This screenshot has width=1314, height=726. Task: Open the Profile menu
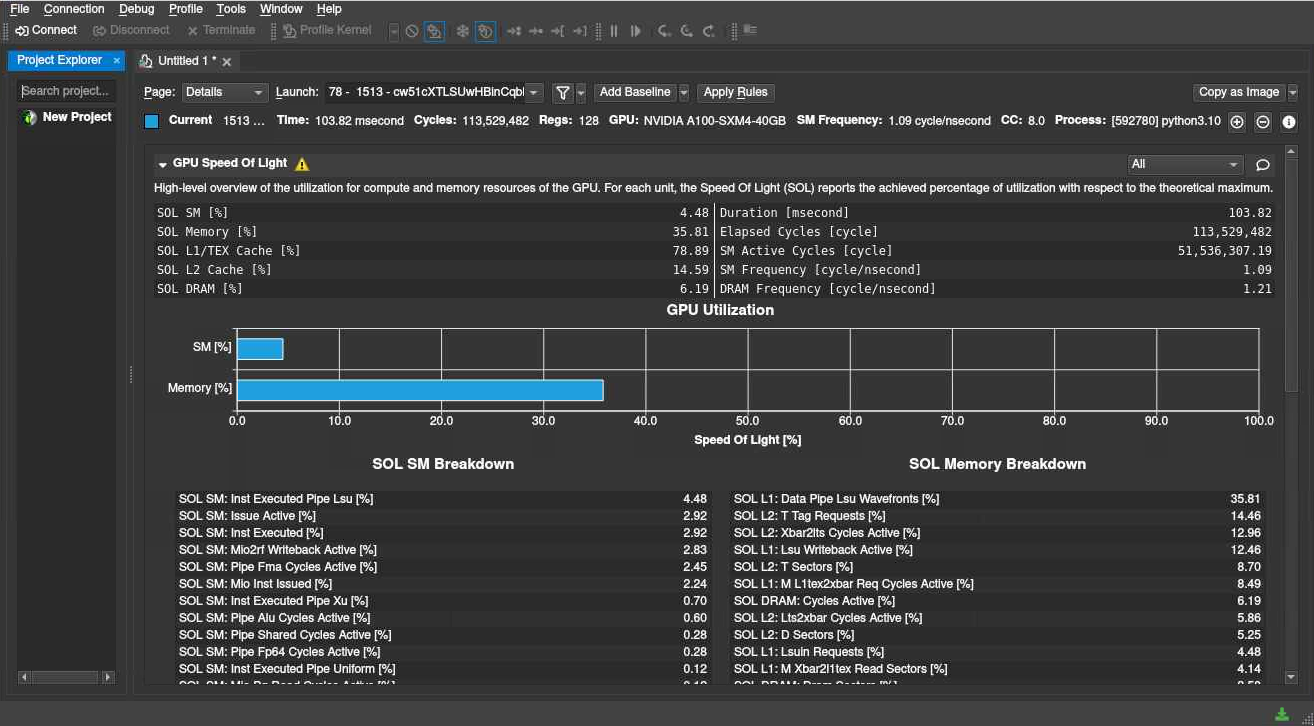pyautogui.click(x=185, y=9)
